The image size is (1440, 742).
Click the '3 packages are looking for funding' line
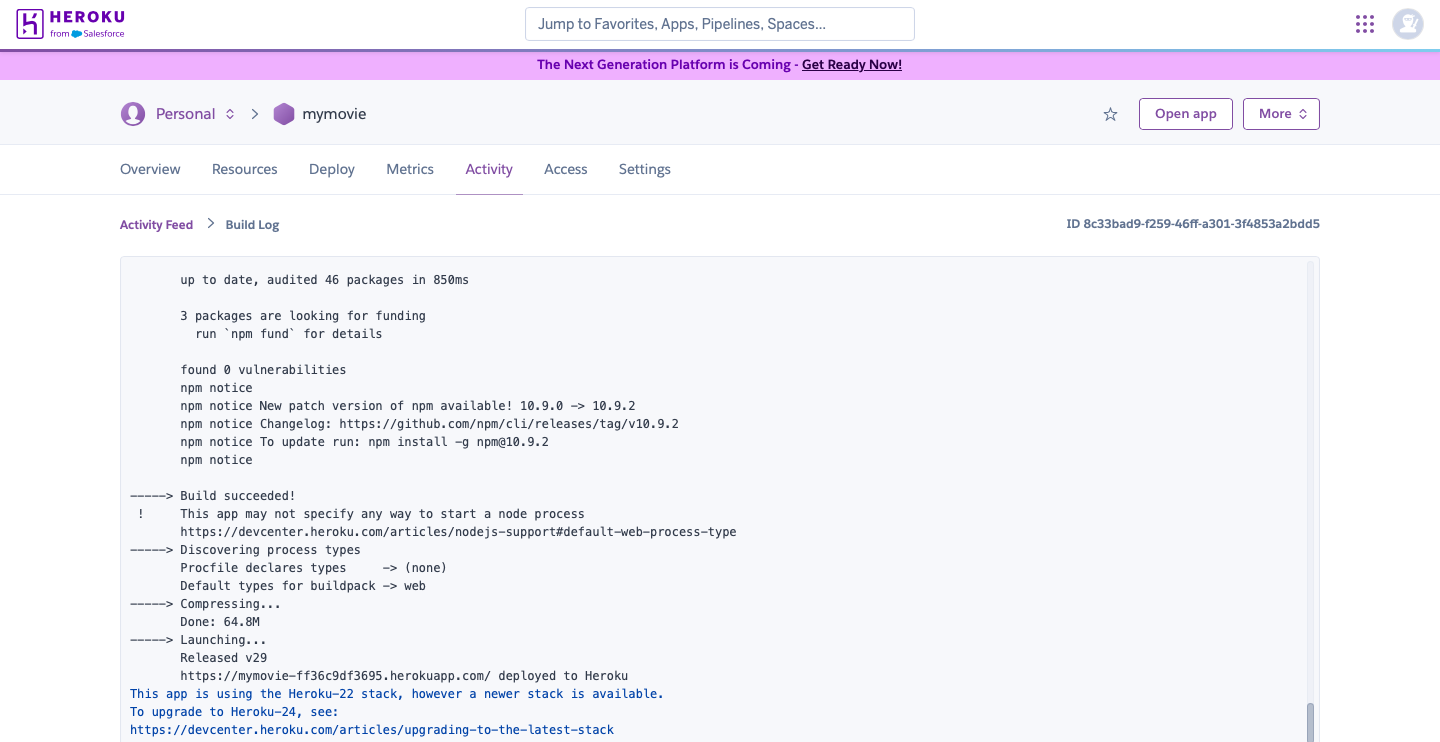coord(303,316)
